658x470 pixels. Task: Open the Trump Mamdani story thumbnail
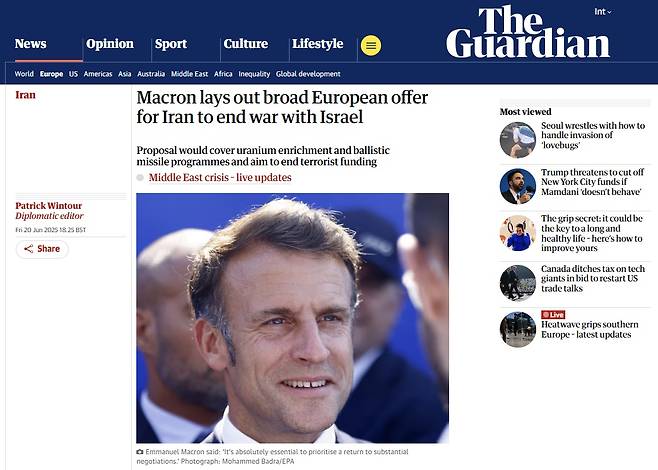(517, 185)
